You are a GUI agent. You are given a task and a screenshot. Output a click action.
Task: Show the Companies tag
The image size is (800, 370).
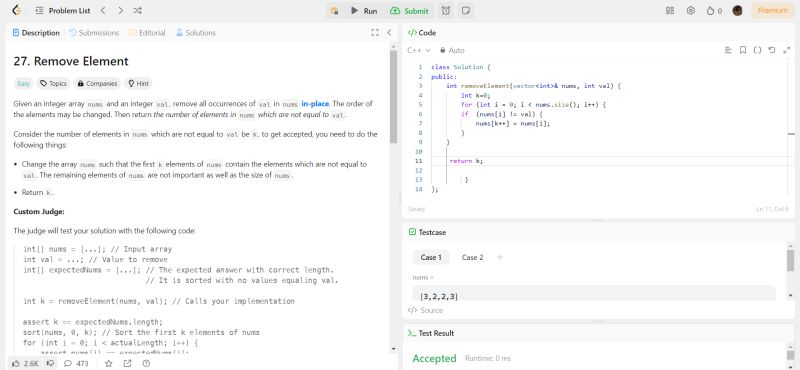coord(97,83)
